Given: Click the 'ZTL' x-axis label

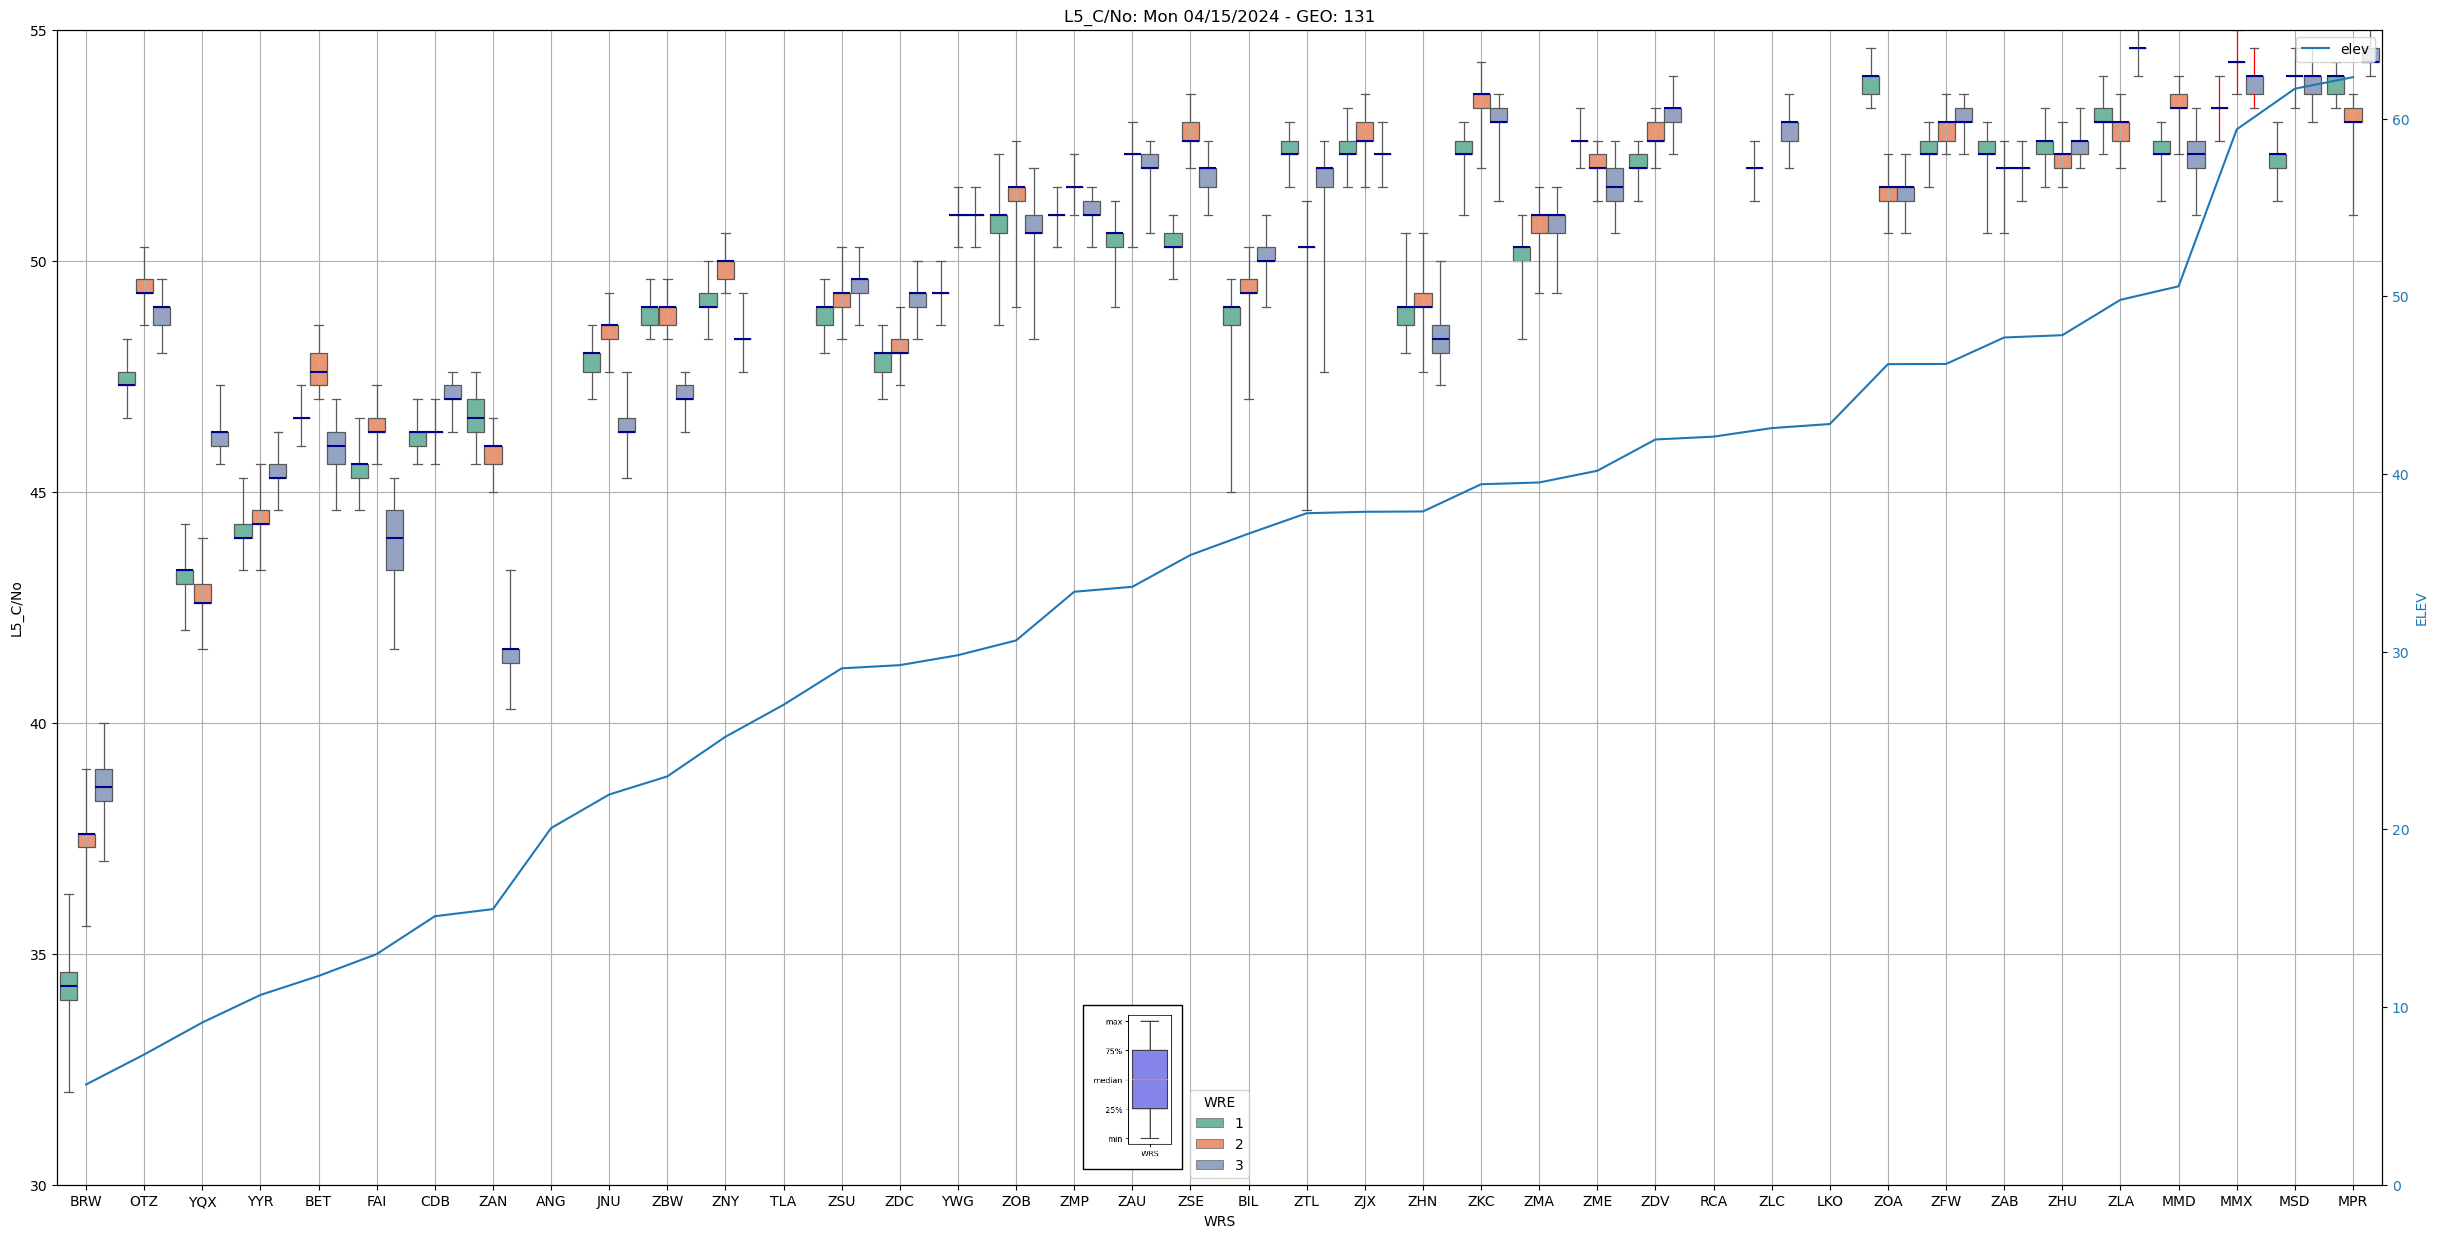Looking at the screenshot, I should [1306, 1202].
